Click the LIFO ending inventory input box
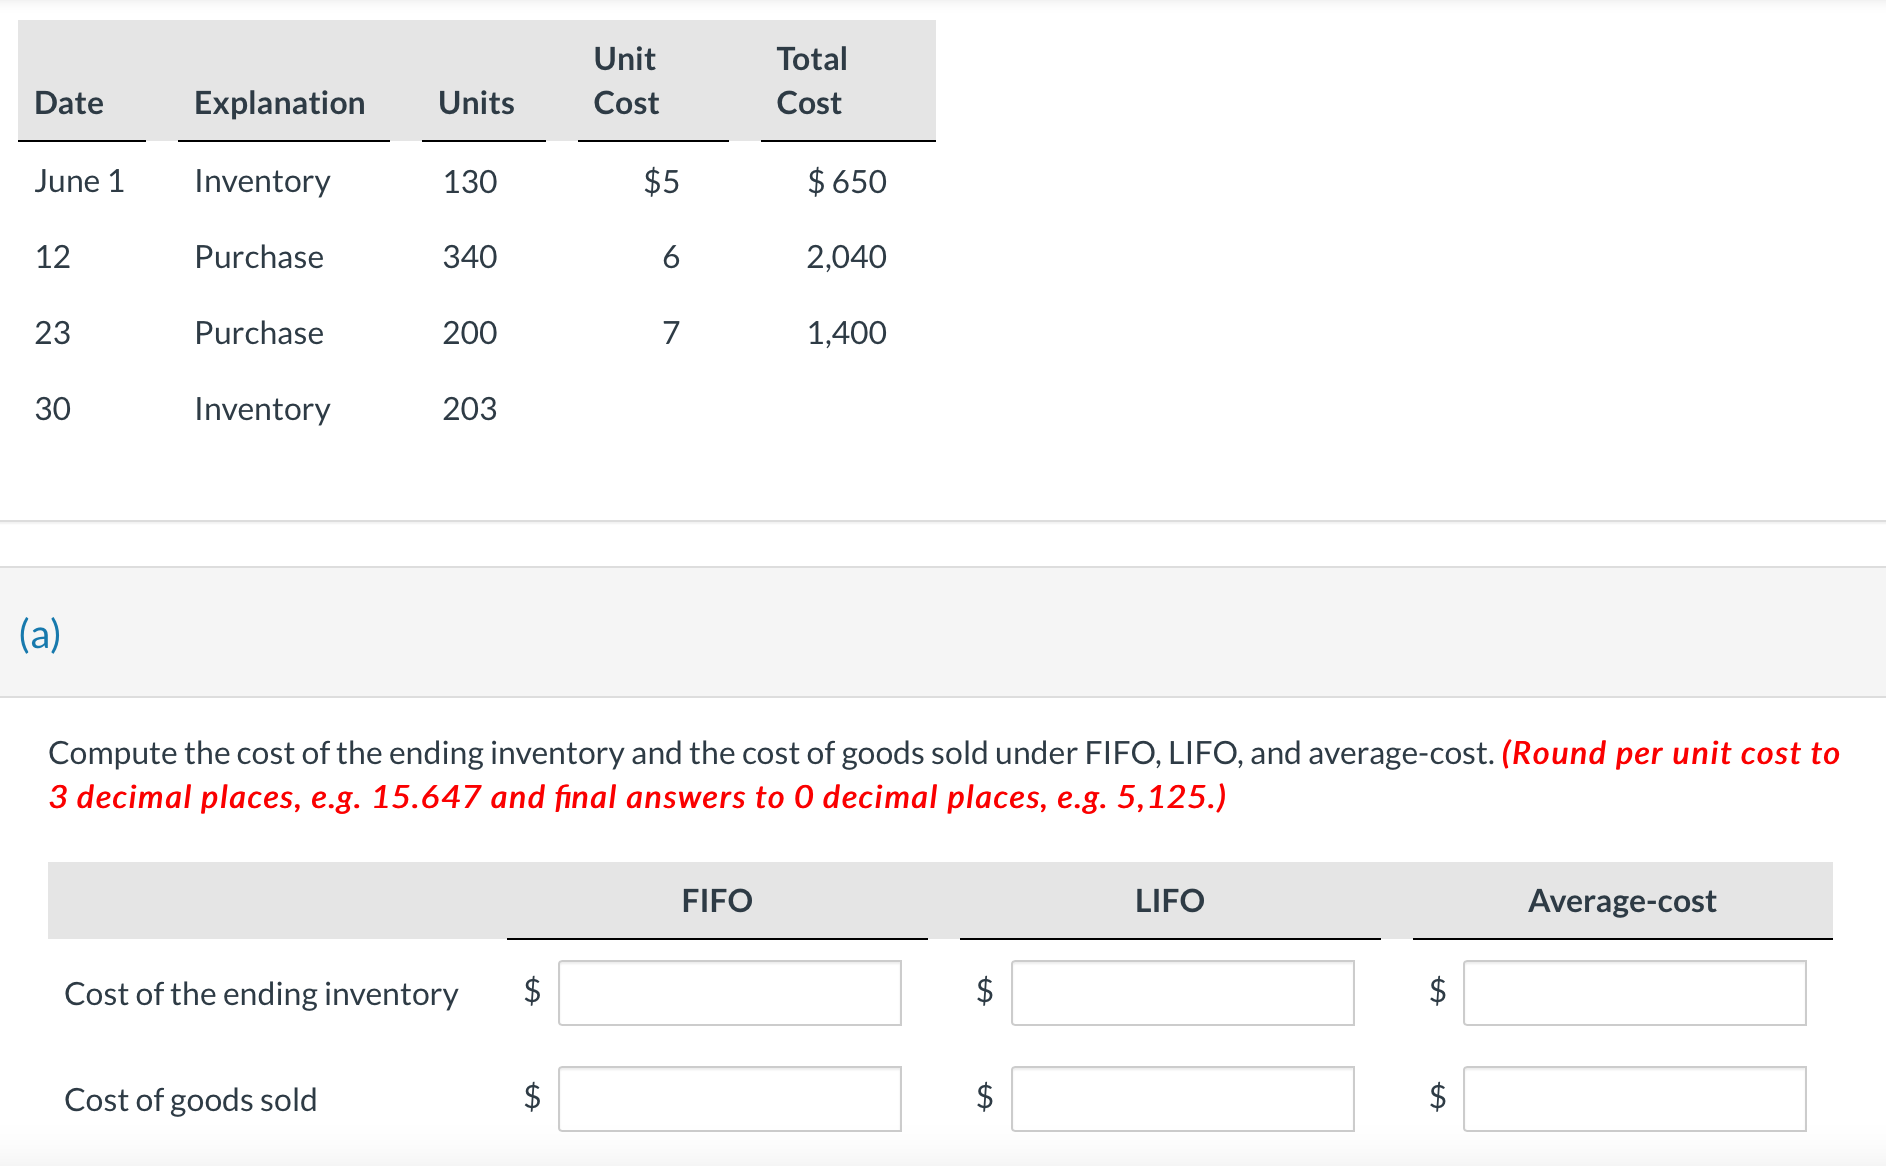The image size is (1886, 1166). [1182, 992]
